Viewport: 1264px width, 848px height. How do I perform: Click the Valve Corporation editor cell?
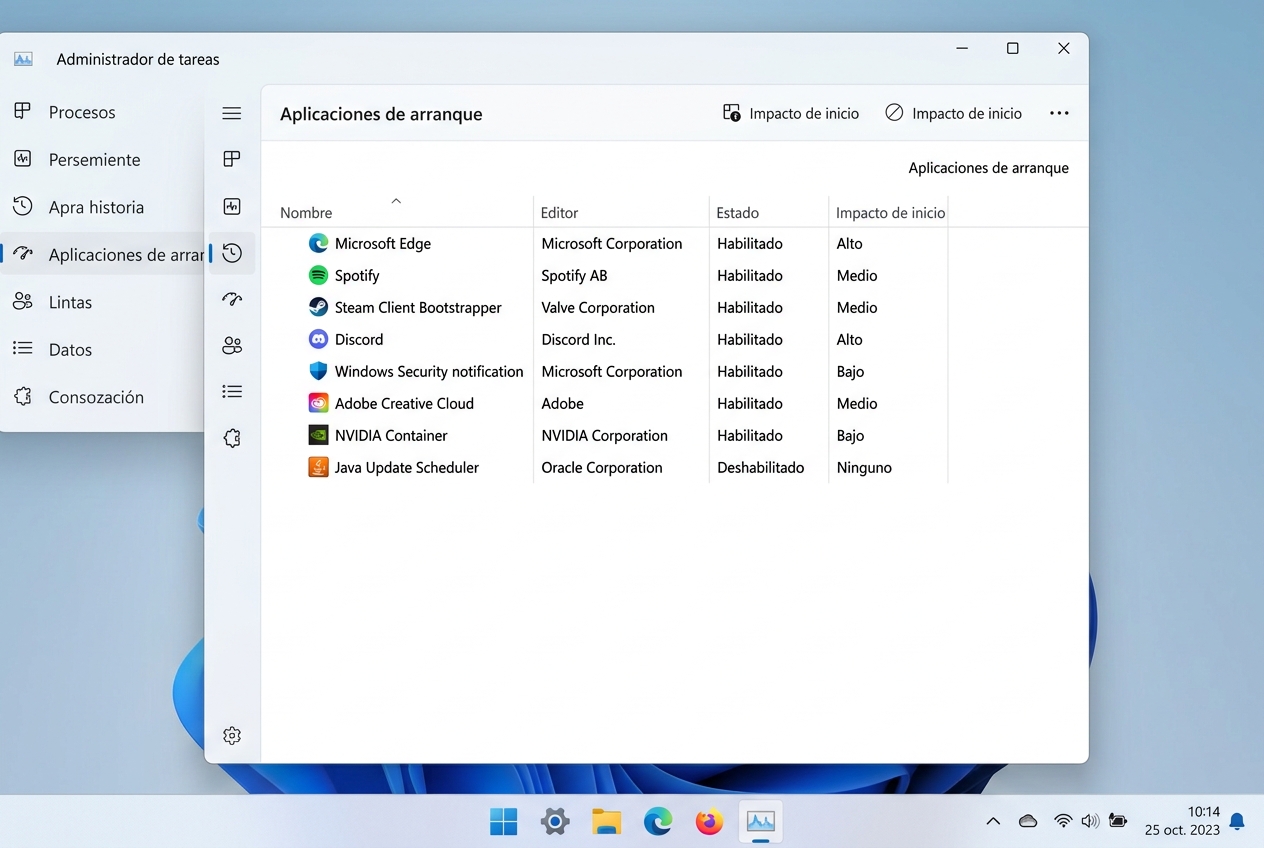(x=598, y=307)
